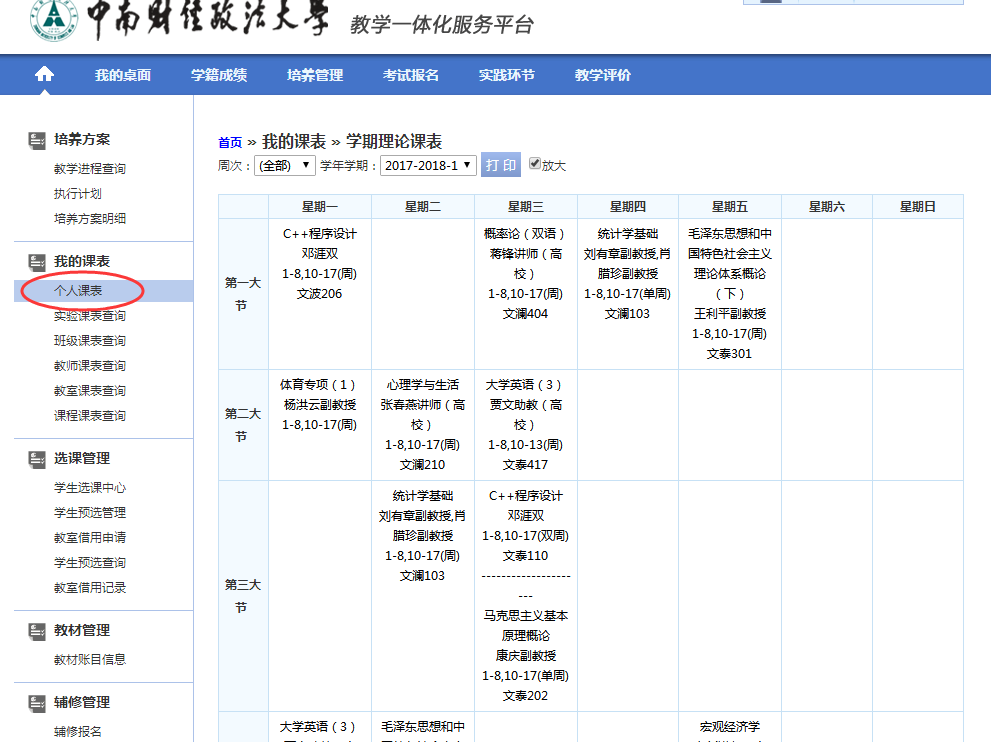Click the 教材管理 section icon

coord(37,631)
